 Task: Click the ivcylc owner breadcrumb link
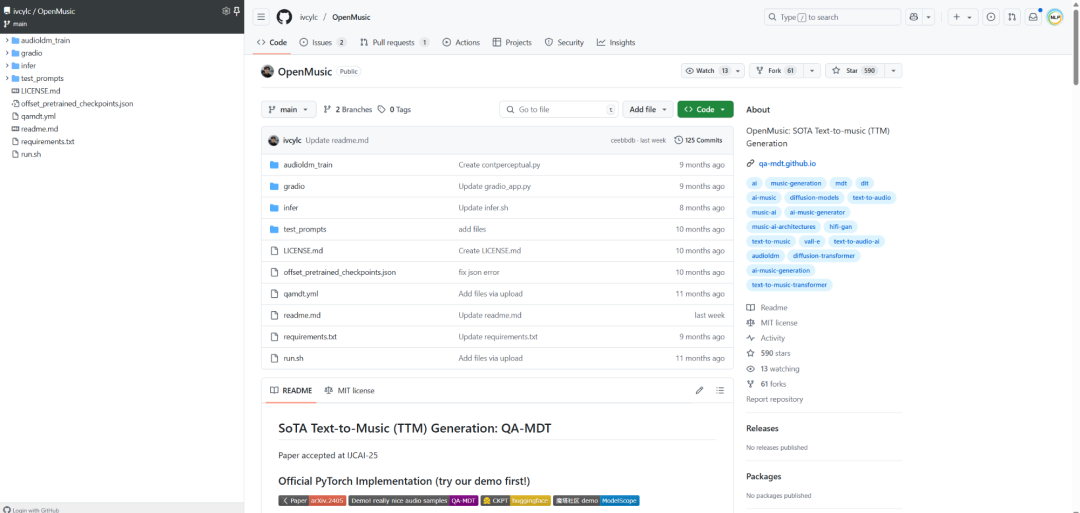click(309, 17)
